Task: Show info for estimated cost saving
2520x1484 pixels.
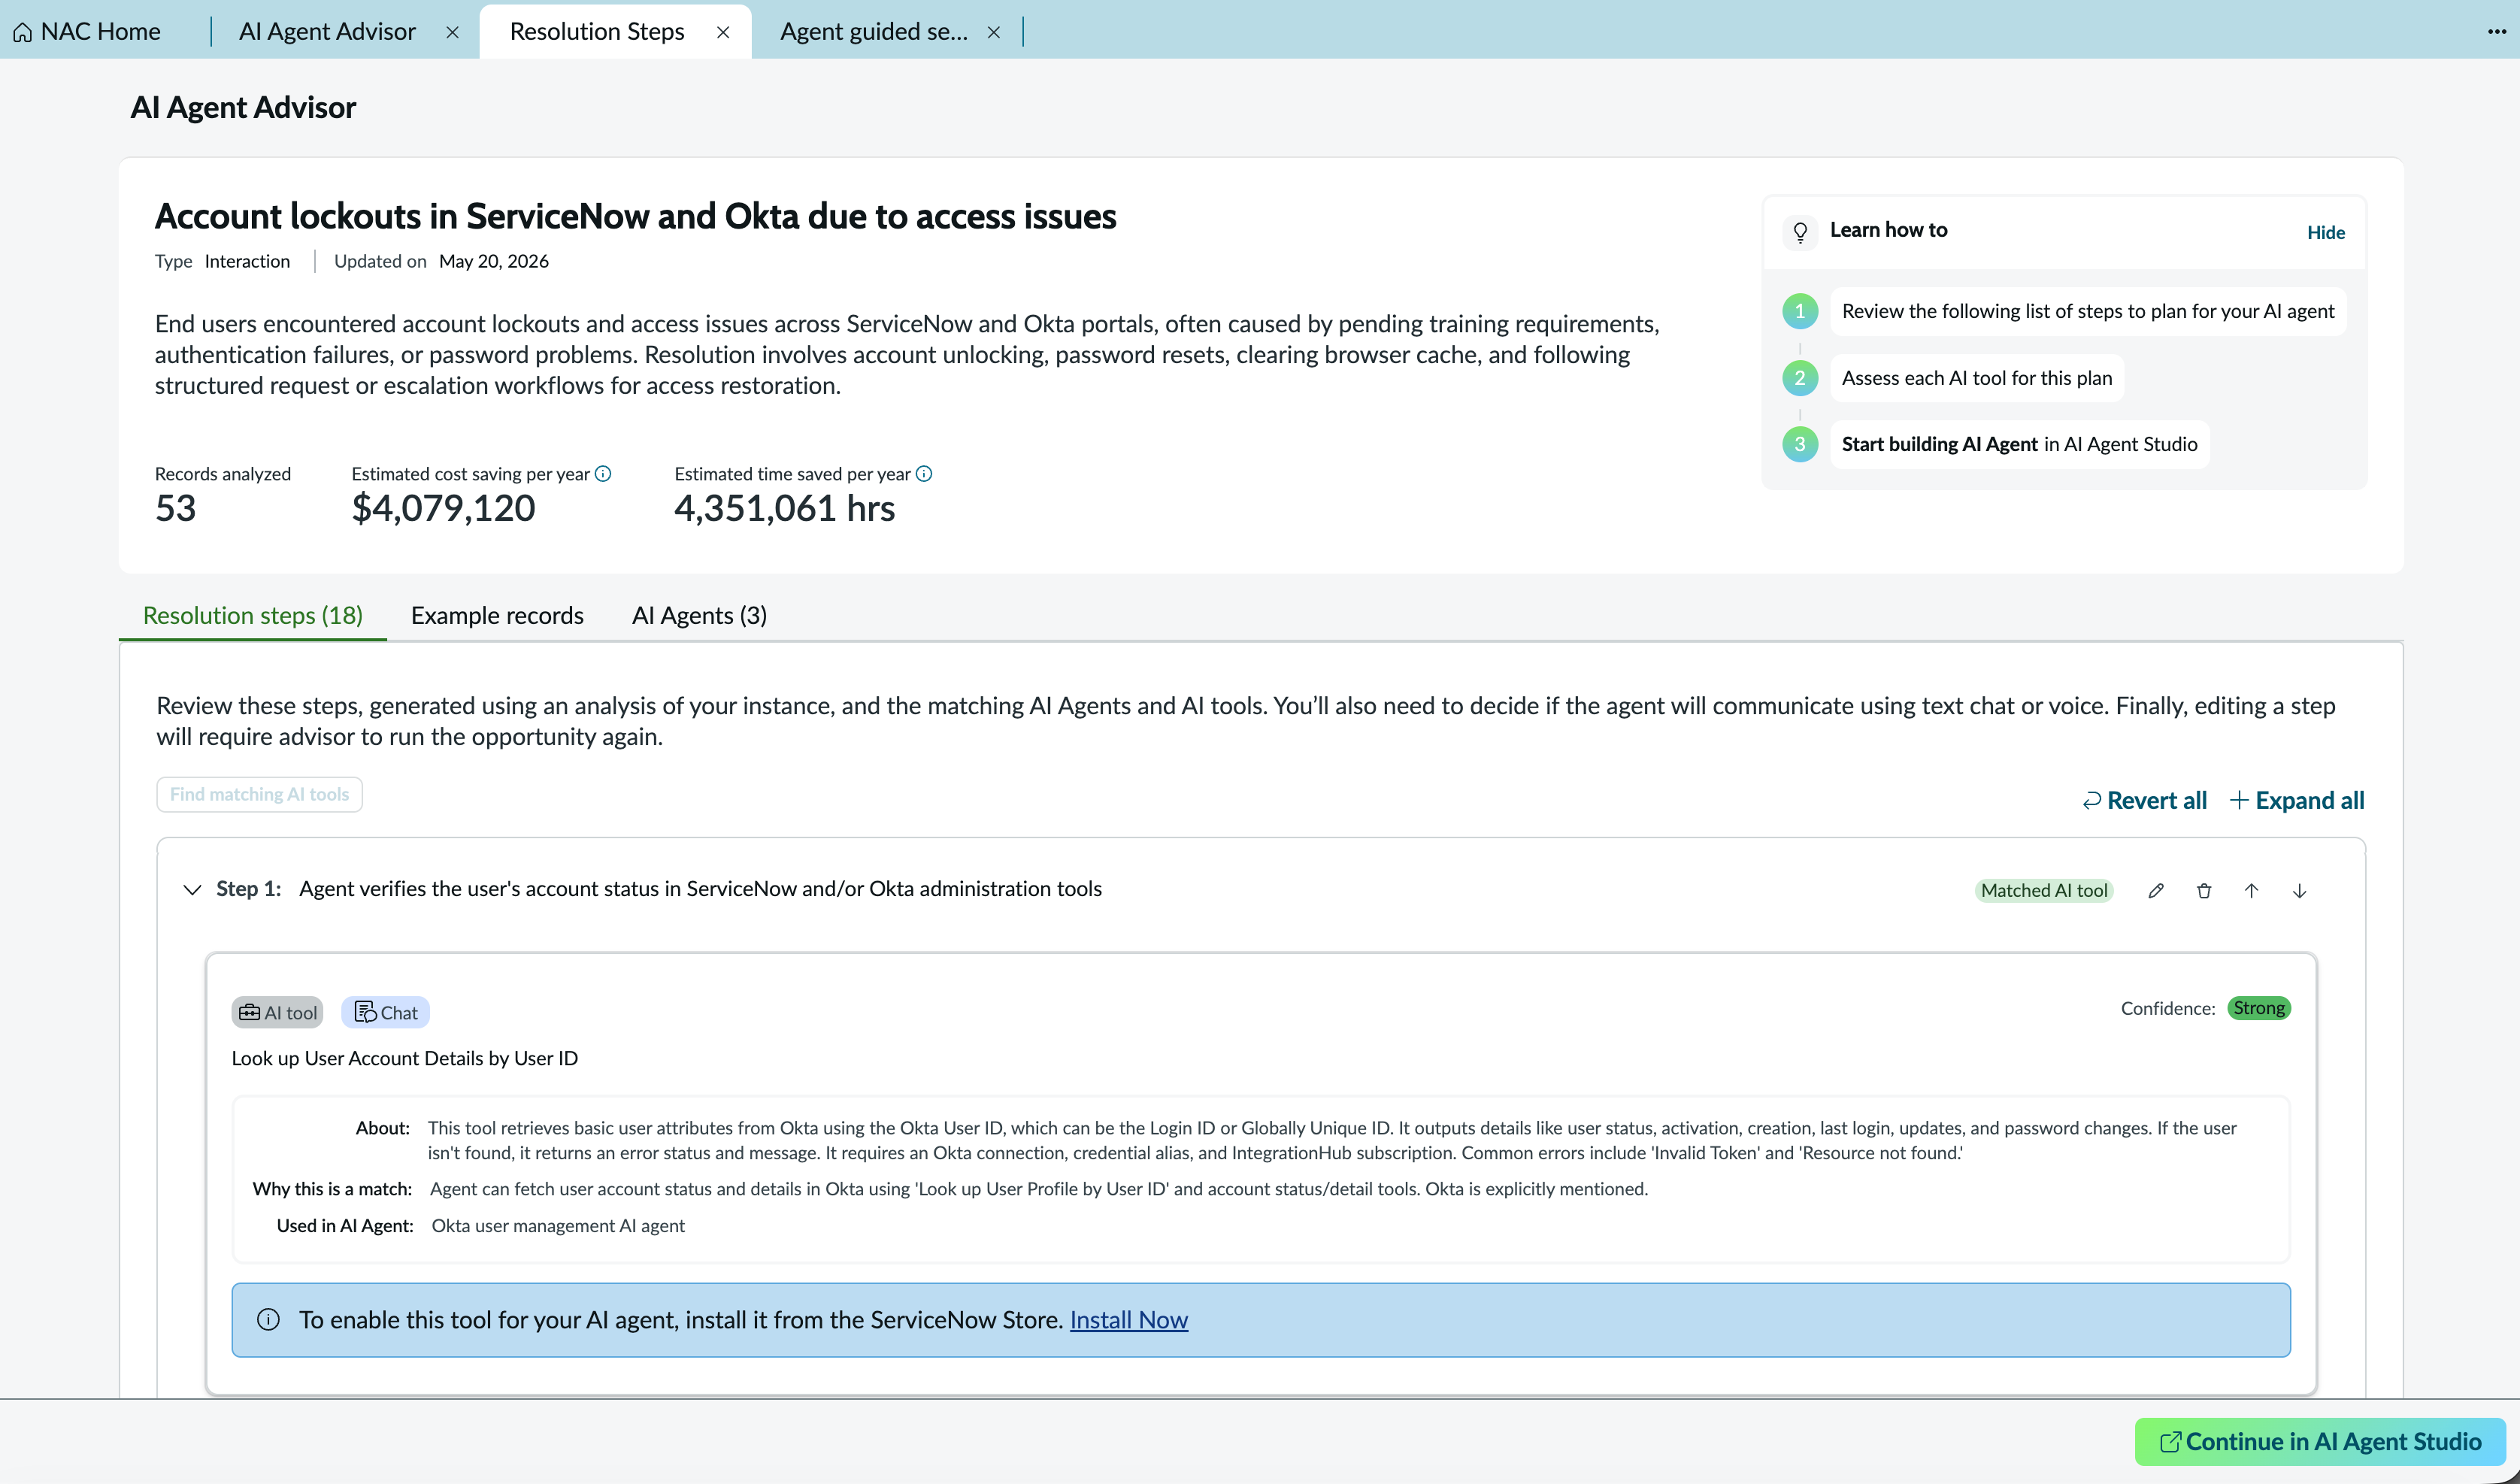Action: click(x=603, y=474)
